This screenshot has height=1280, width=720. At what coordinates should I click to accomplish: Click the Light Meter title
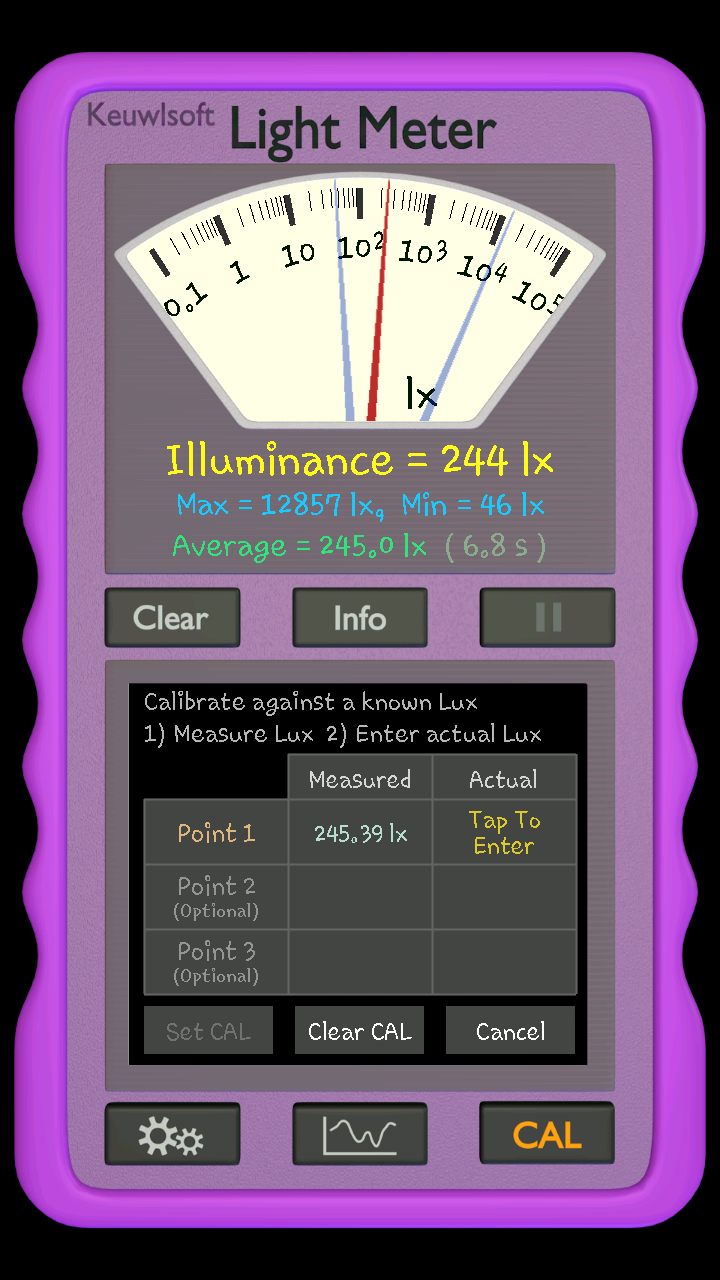pos(363,128)
